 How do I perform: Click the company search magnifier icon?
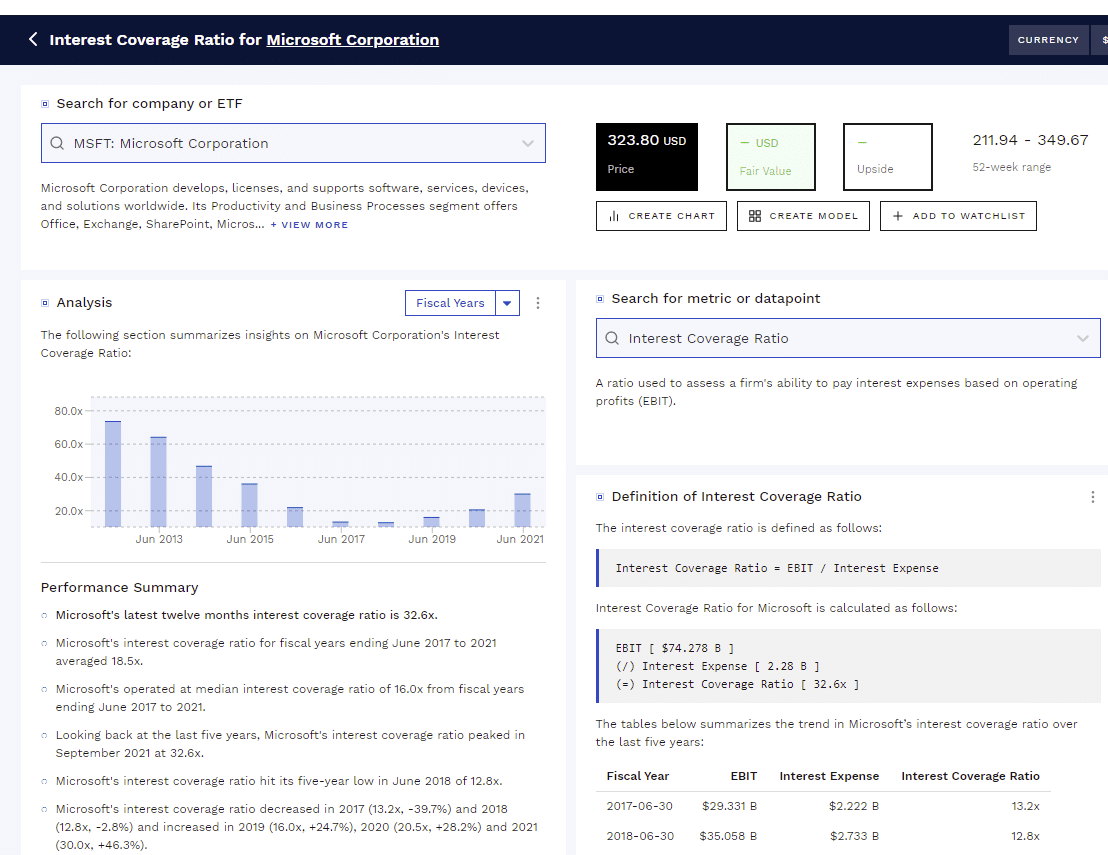pyautogui.click(x=56, y=144)
